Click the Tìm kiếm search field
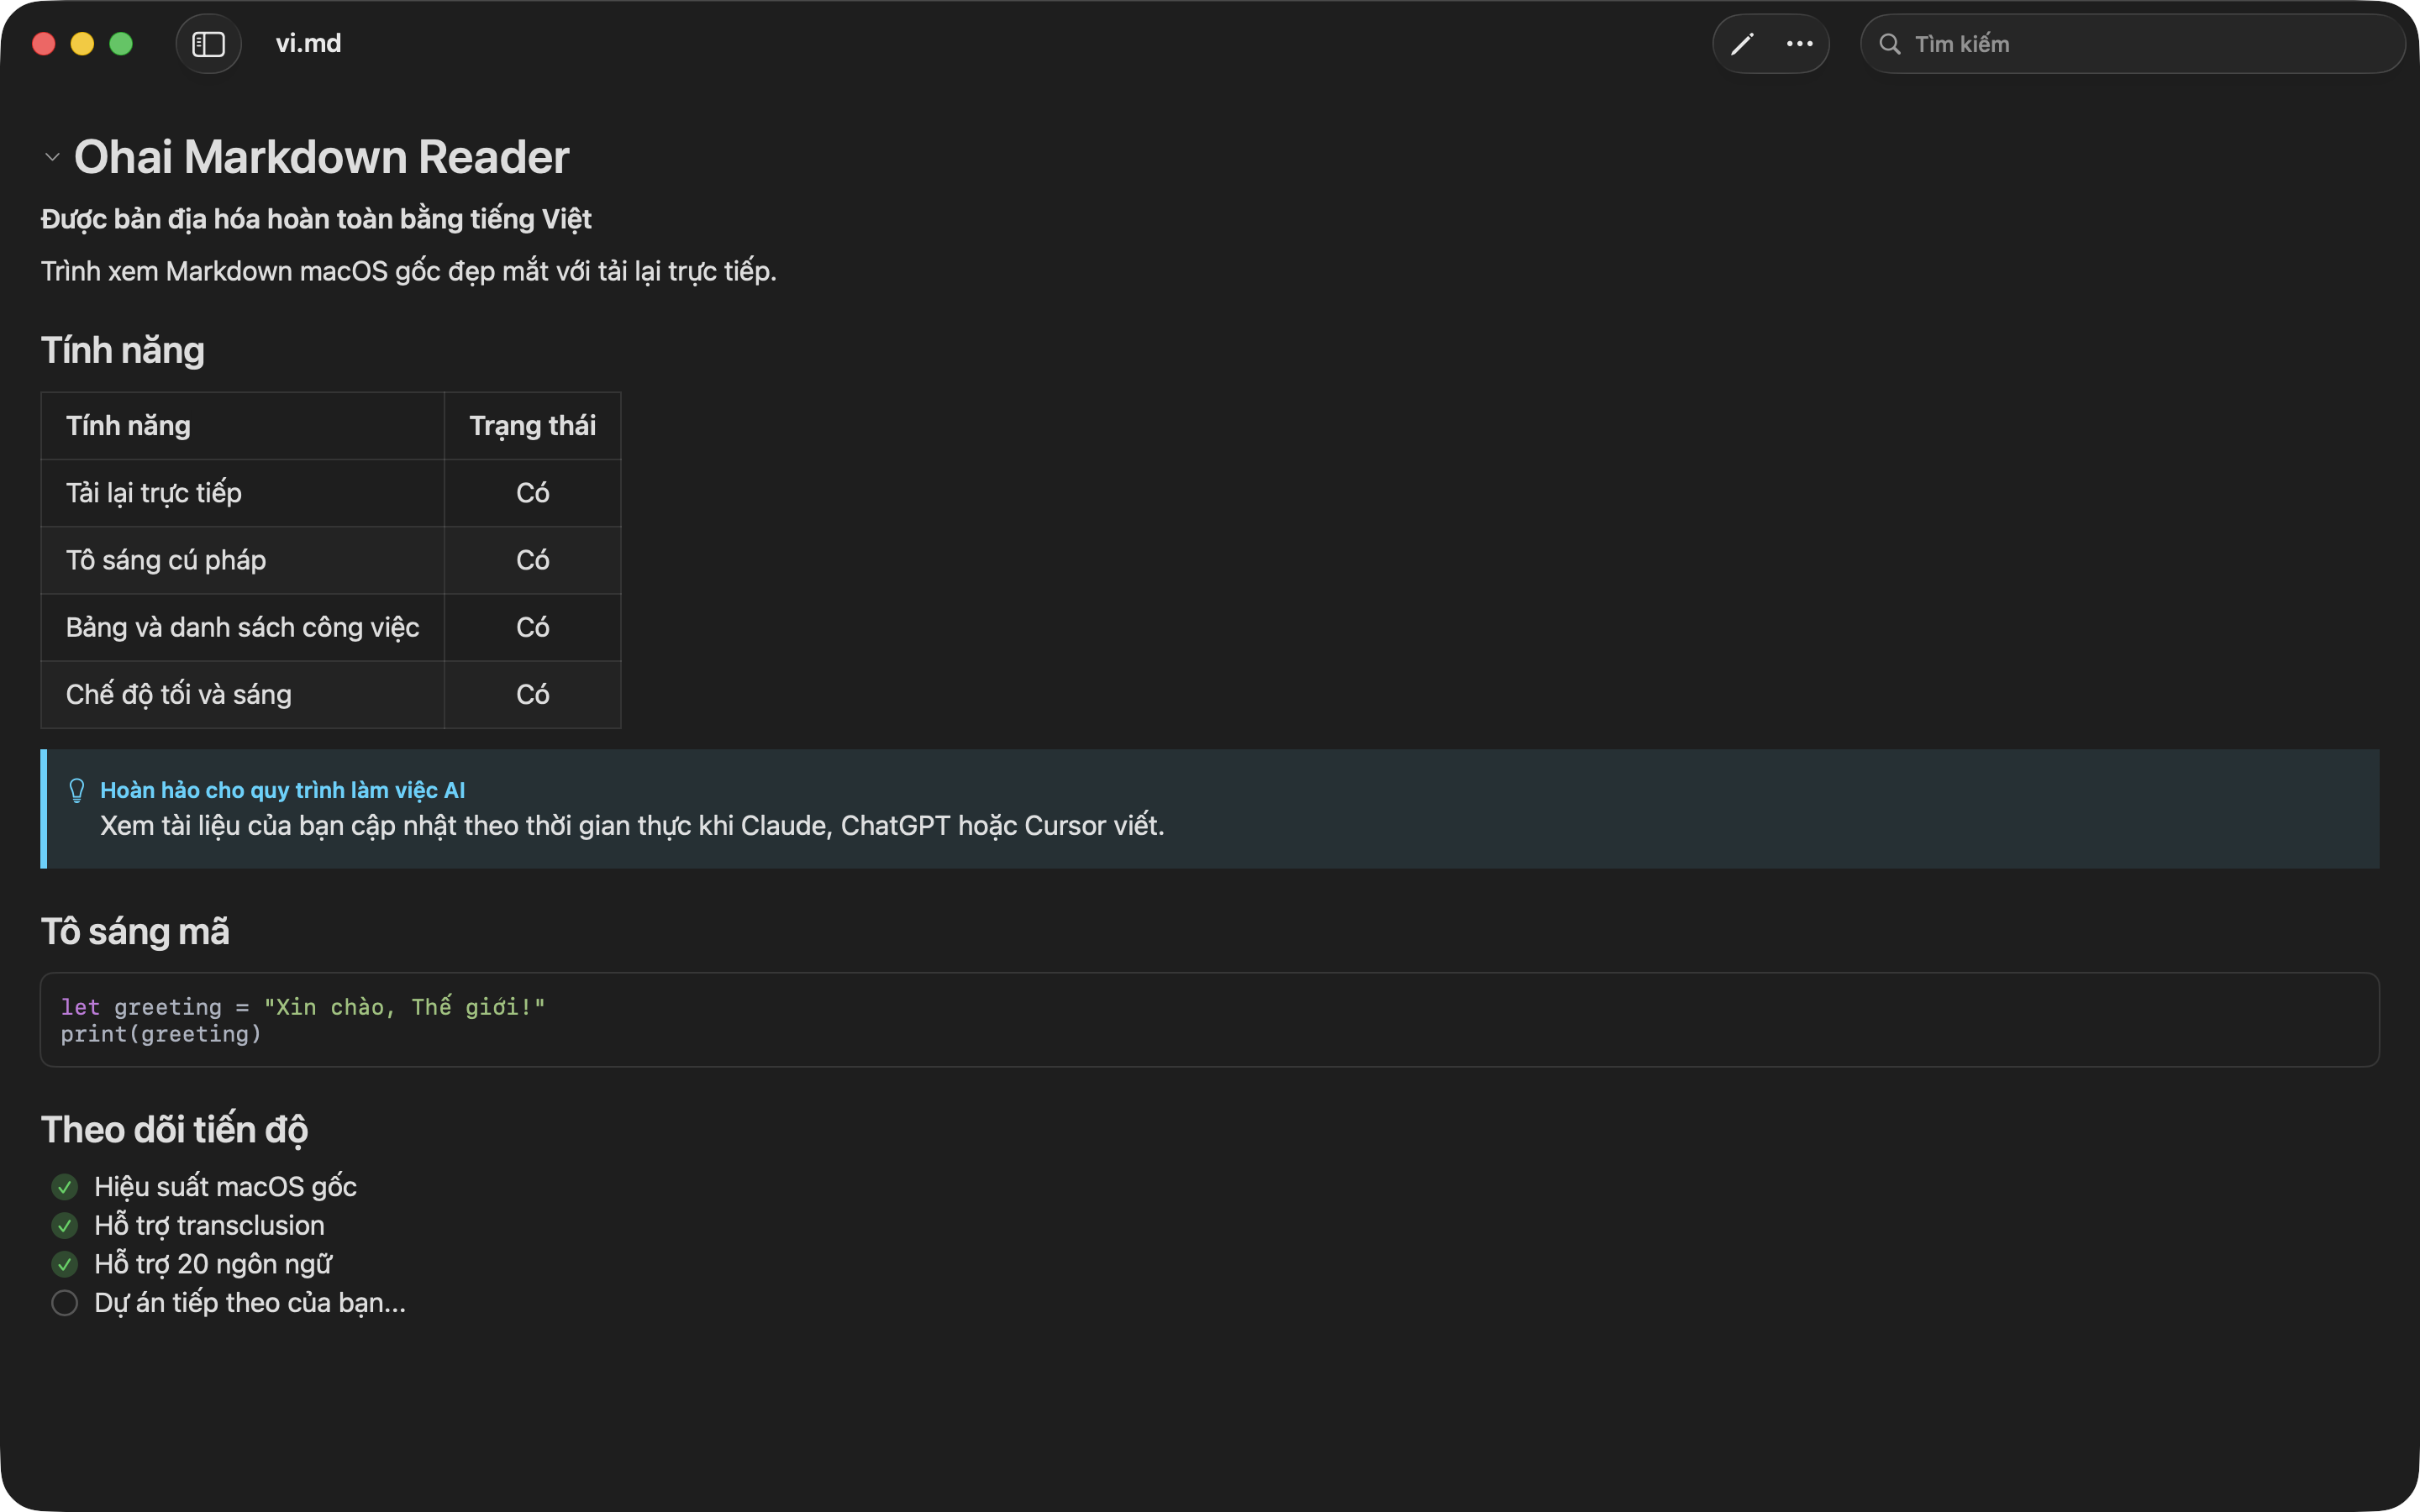This screenshot has height=1512, width=2420. pyautogui.click(x=2150, y=44)
